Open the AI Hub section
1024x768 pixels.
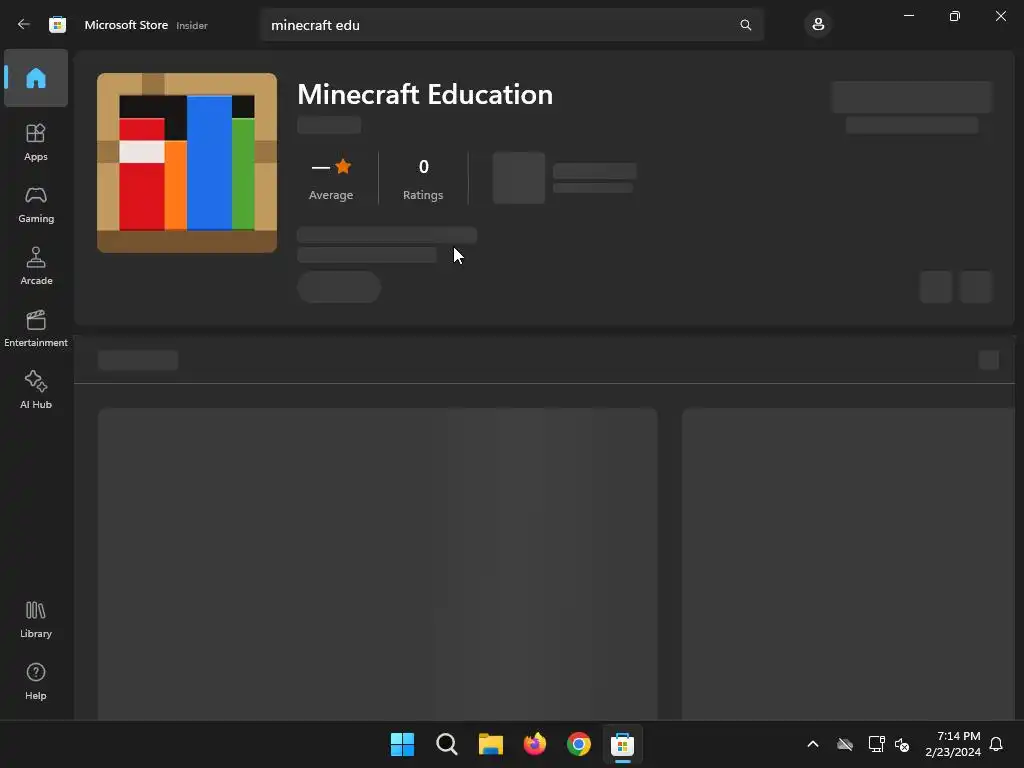tap(36, 391)
